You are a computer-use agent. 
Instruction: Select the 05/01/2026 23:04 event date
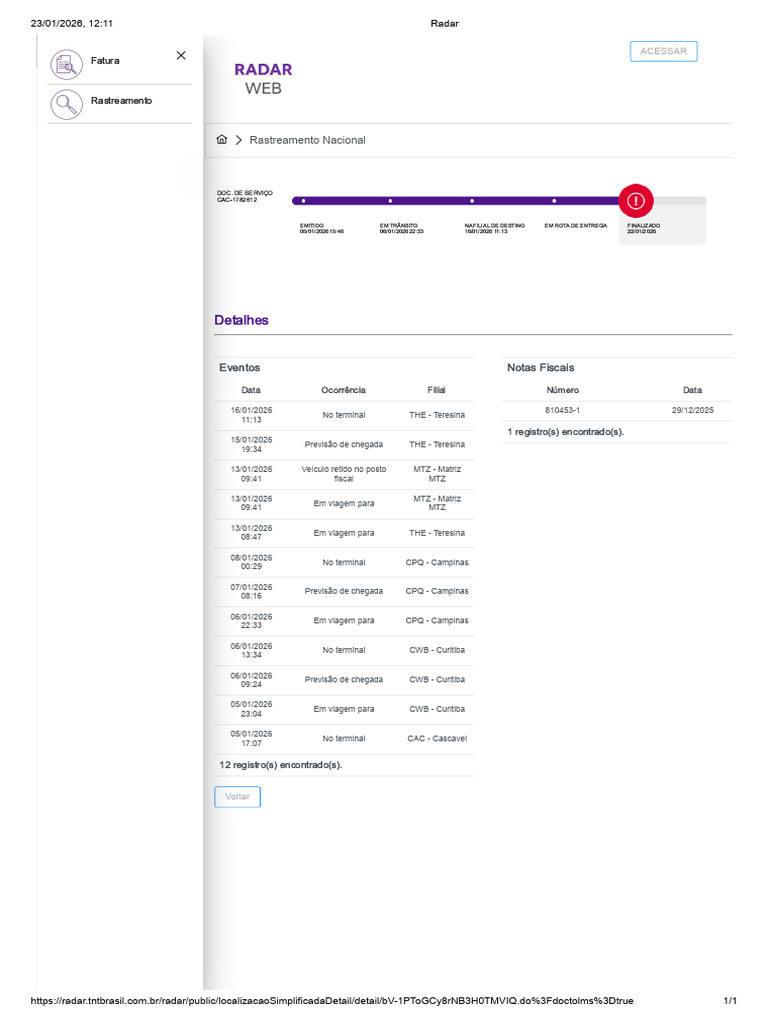251,709
